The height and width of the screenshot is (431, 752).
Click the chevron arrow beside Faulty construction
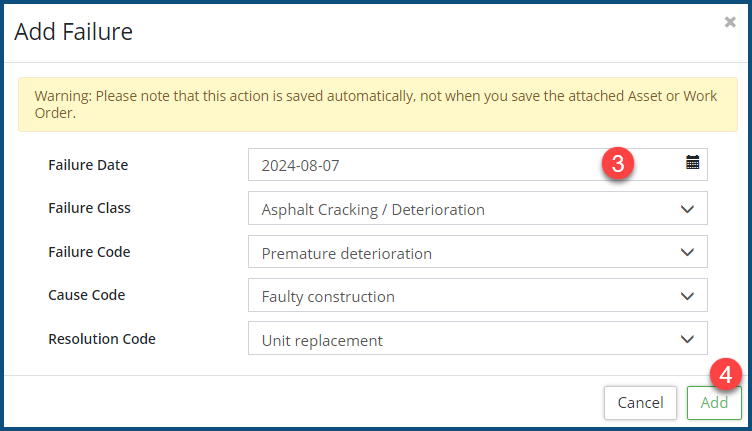pyautogui.click(x=687, y=296)
